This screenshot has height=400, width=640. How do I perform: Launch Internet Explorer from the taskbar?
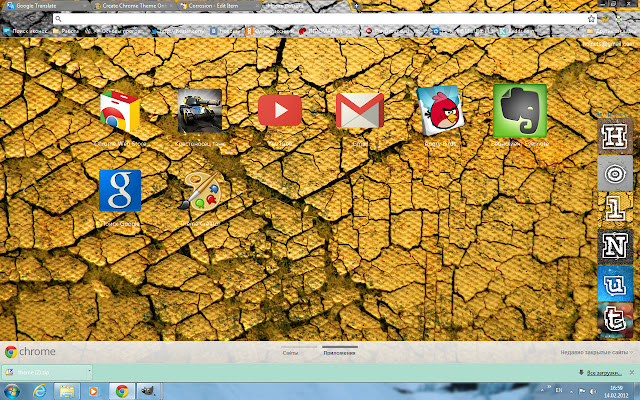(x=40, y=392)
